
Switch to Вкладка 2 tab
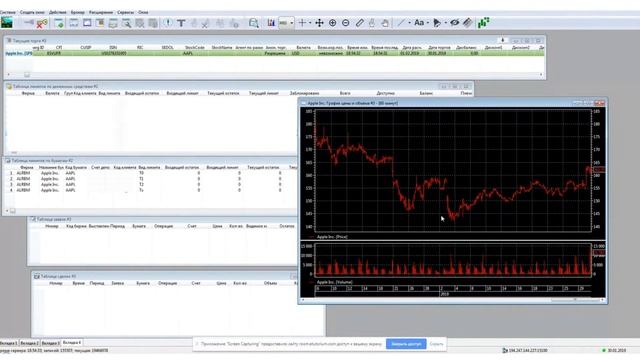point(29,343)
